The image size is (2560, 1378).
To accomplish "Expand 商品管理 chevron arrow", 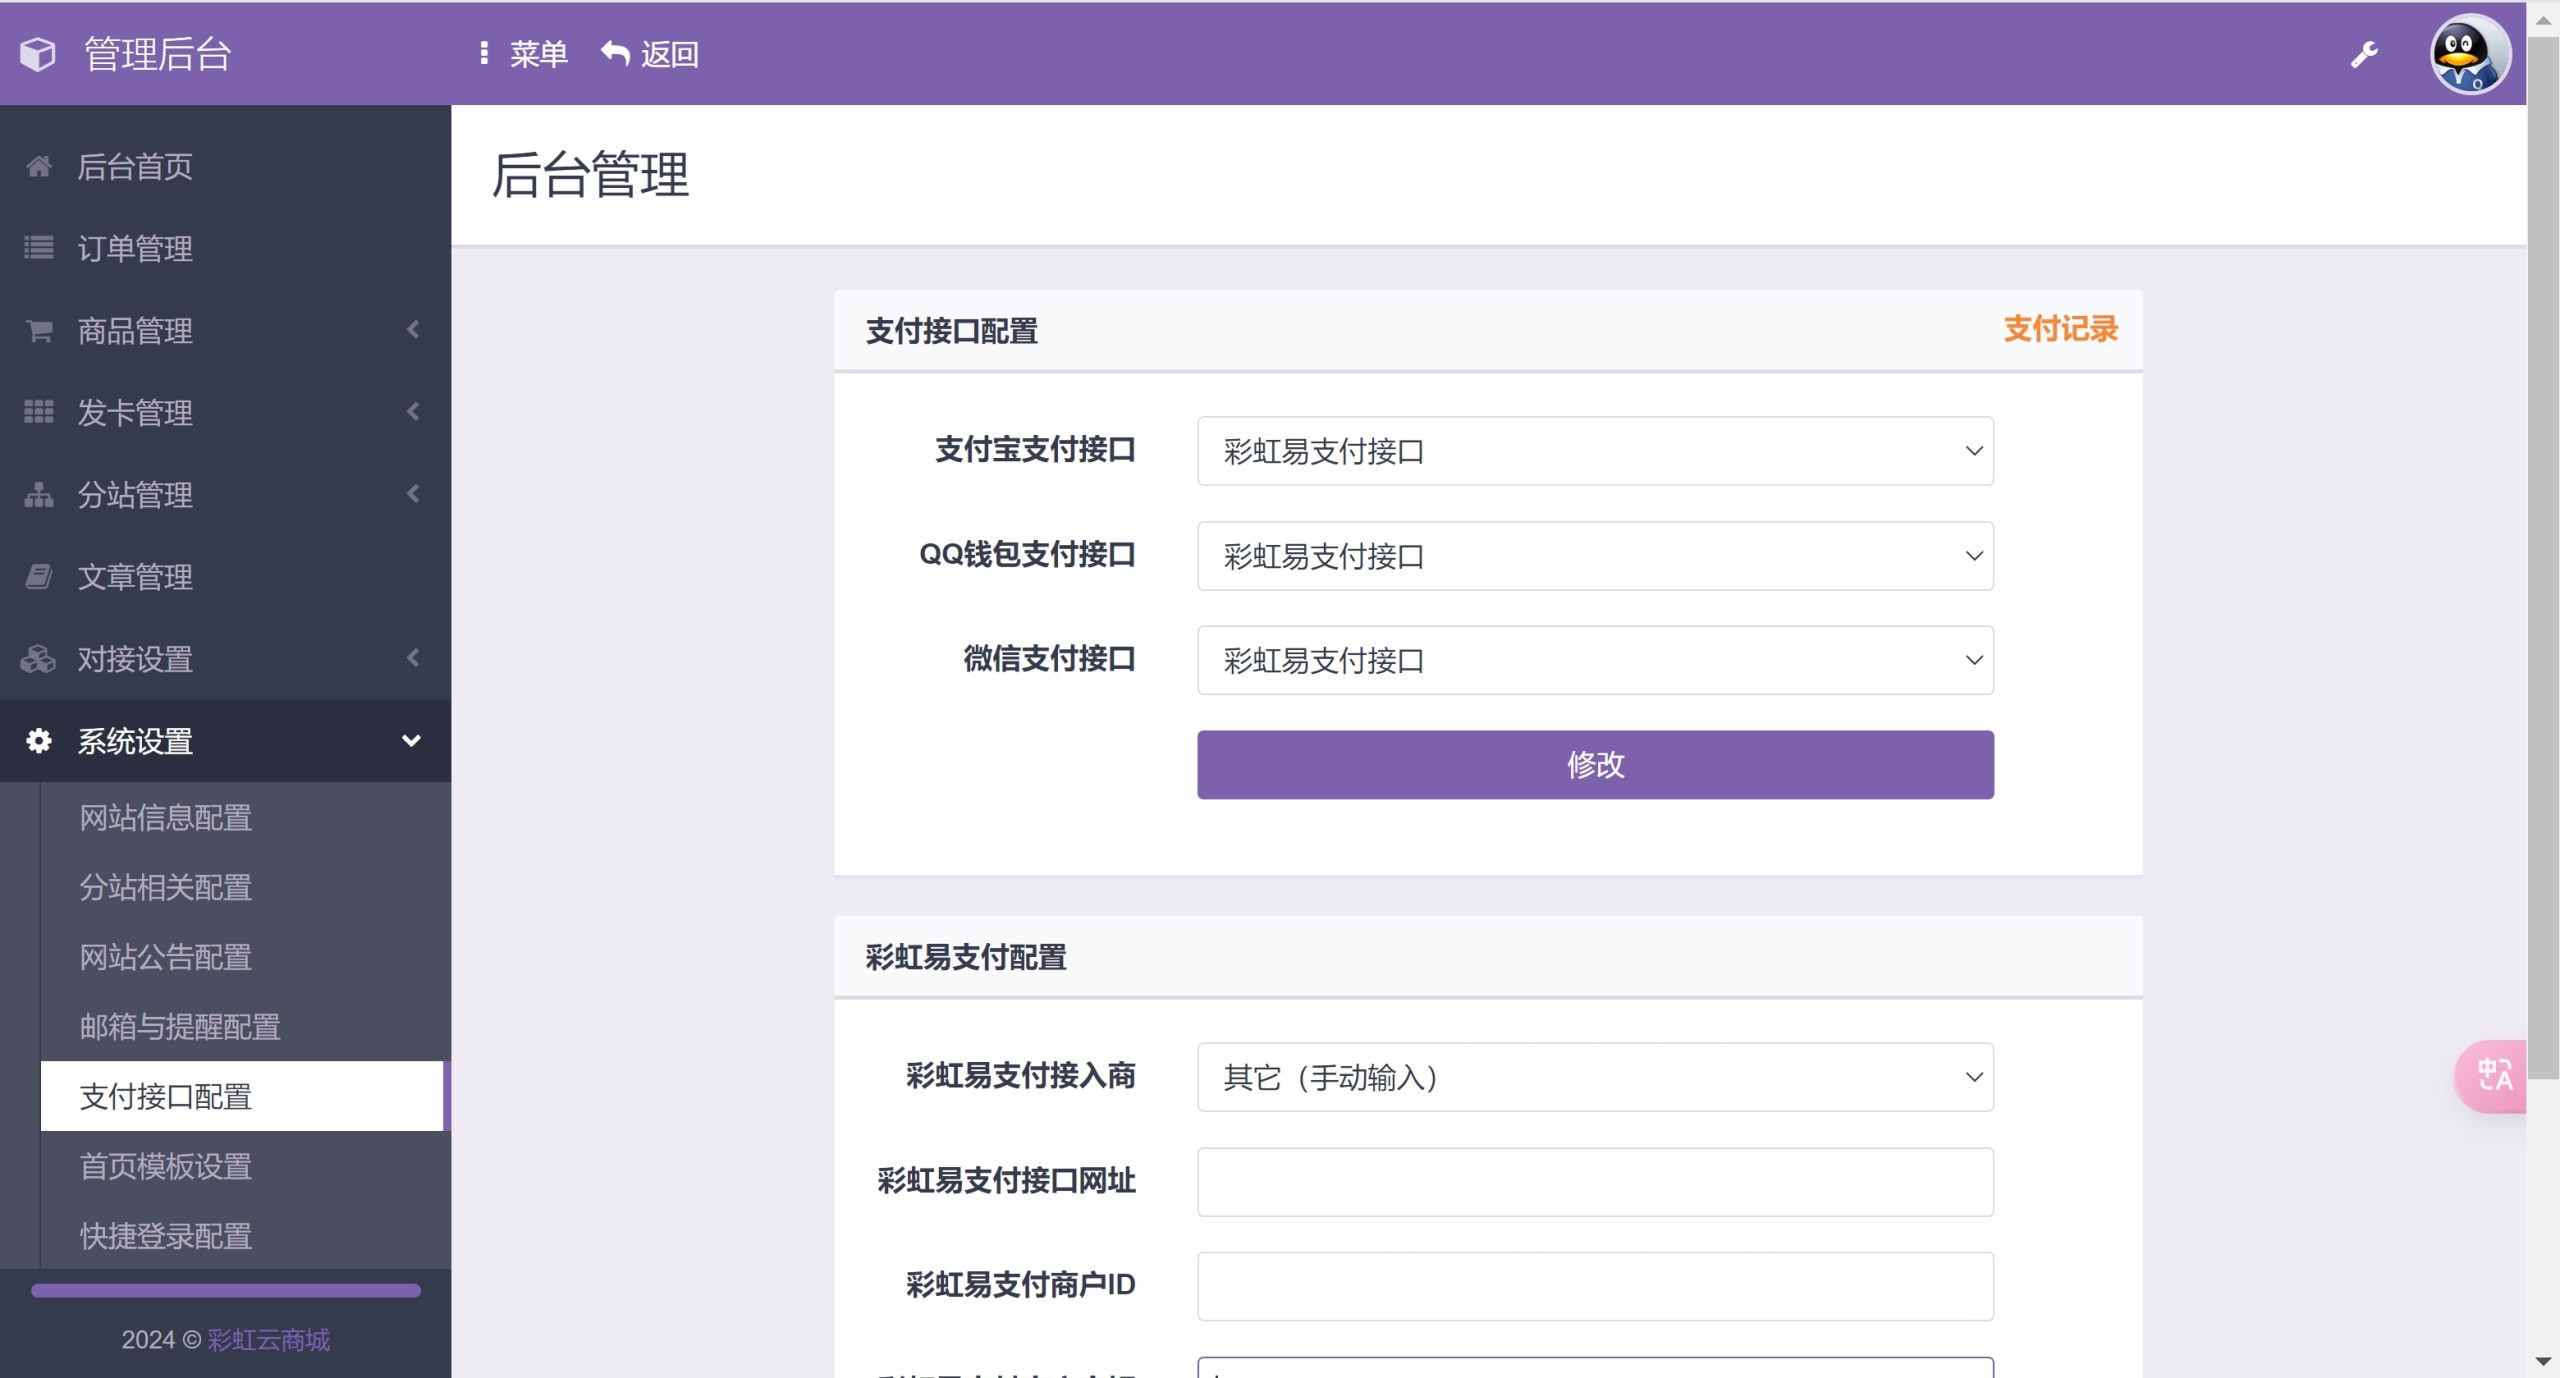I will (x=413, y=329).
